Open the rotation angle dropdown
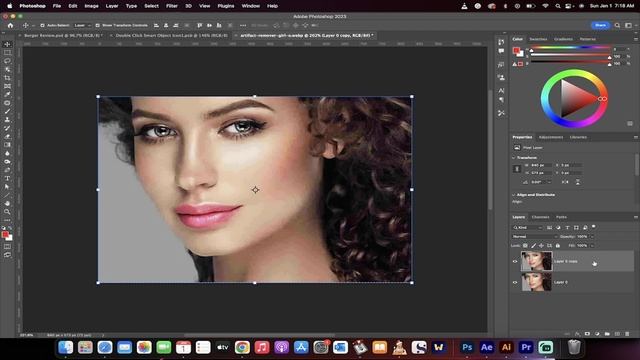 click(x=549, y=182)
